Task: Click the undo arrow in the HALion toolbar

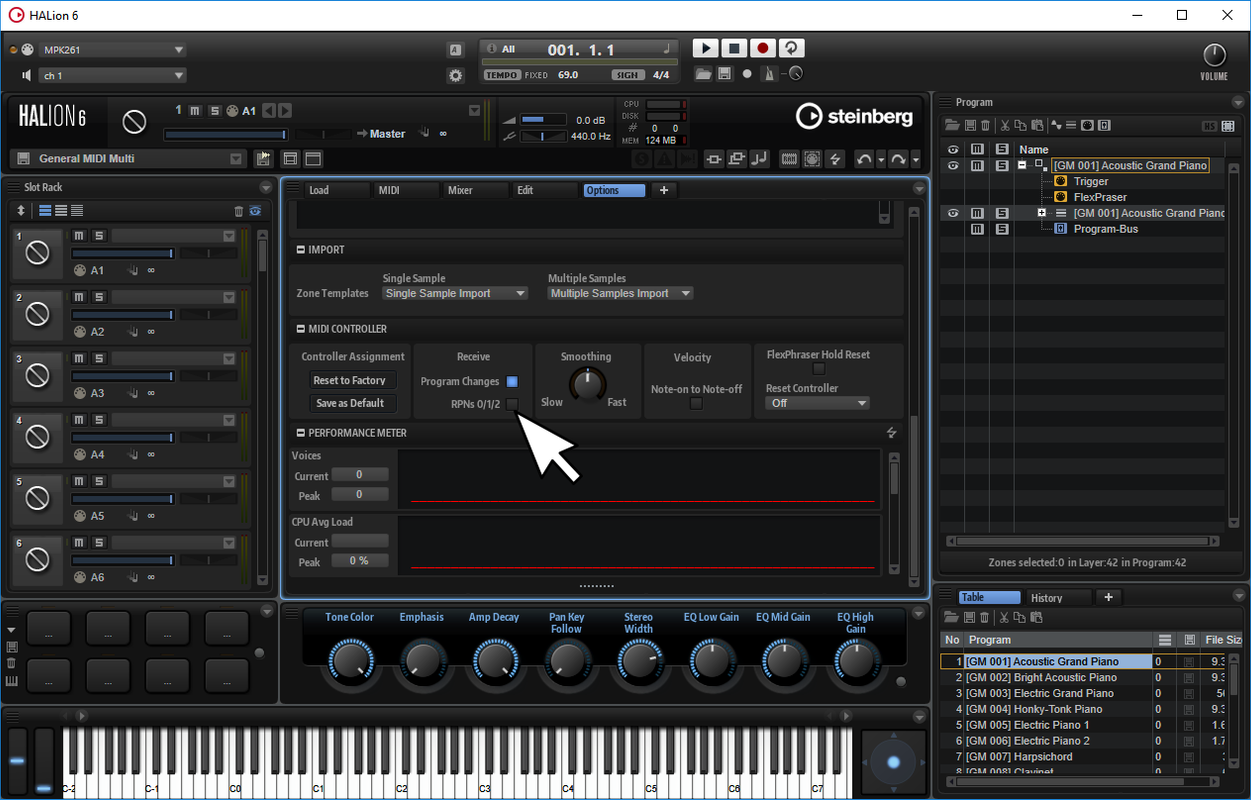Action: click(864, 159)
